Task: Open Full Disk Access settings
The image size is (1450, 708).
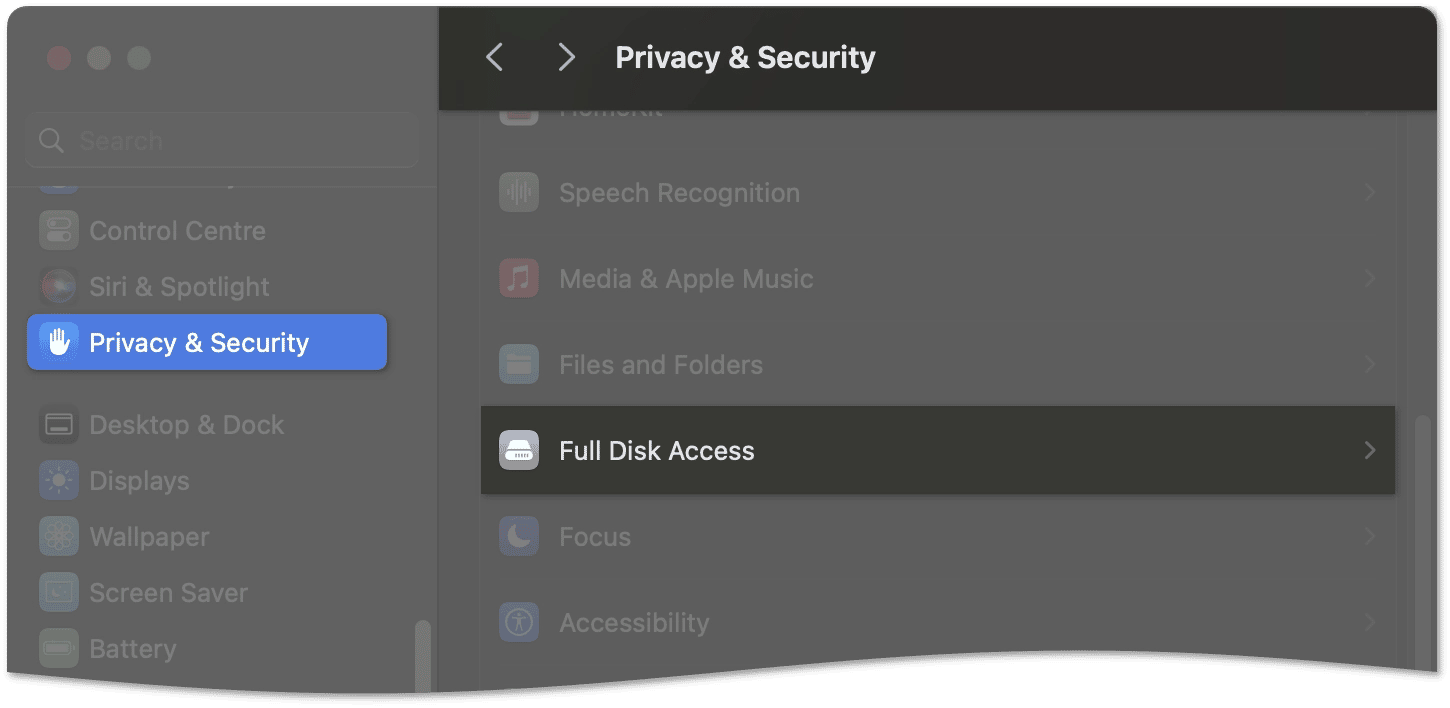Action: [937, 450]
